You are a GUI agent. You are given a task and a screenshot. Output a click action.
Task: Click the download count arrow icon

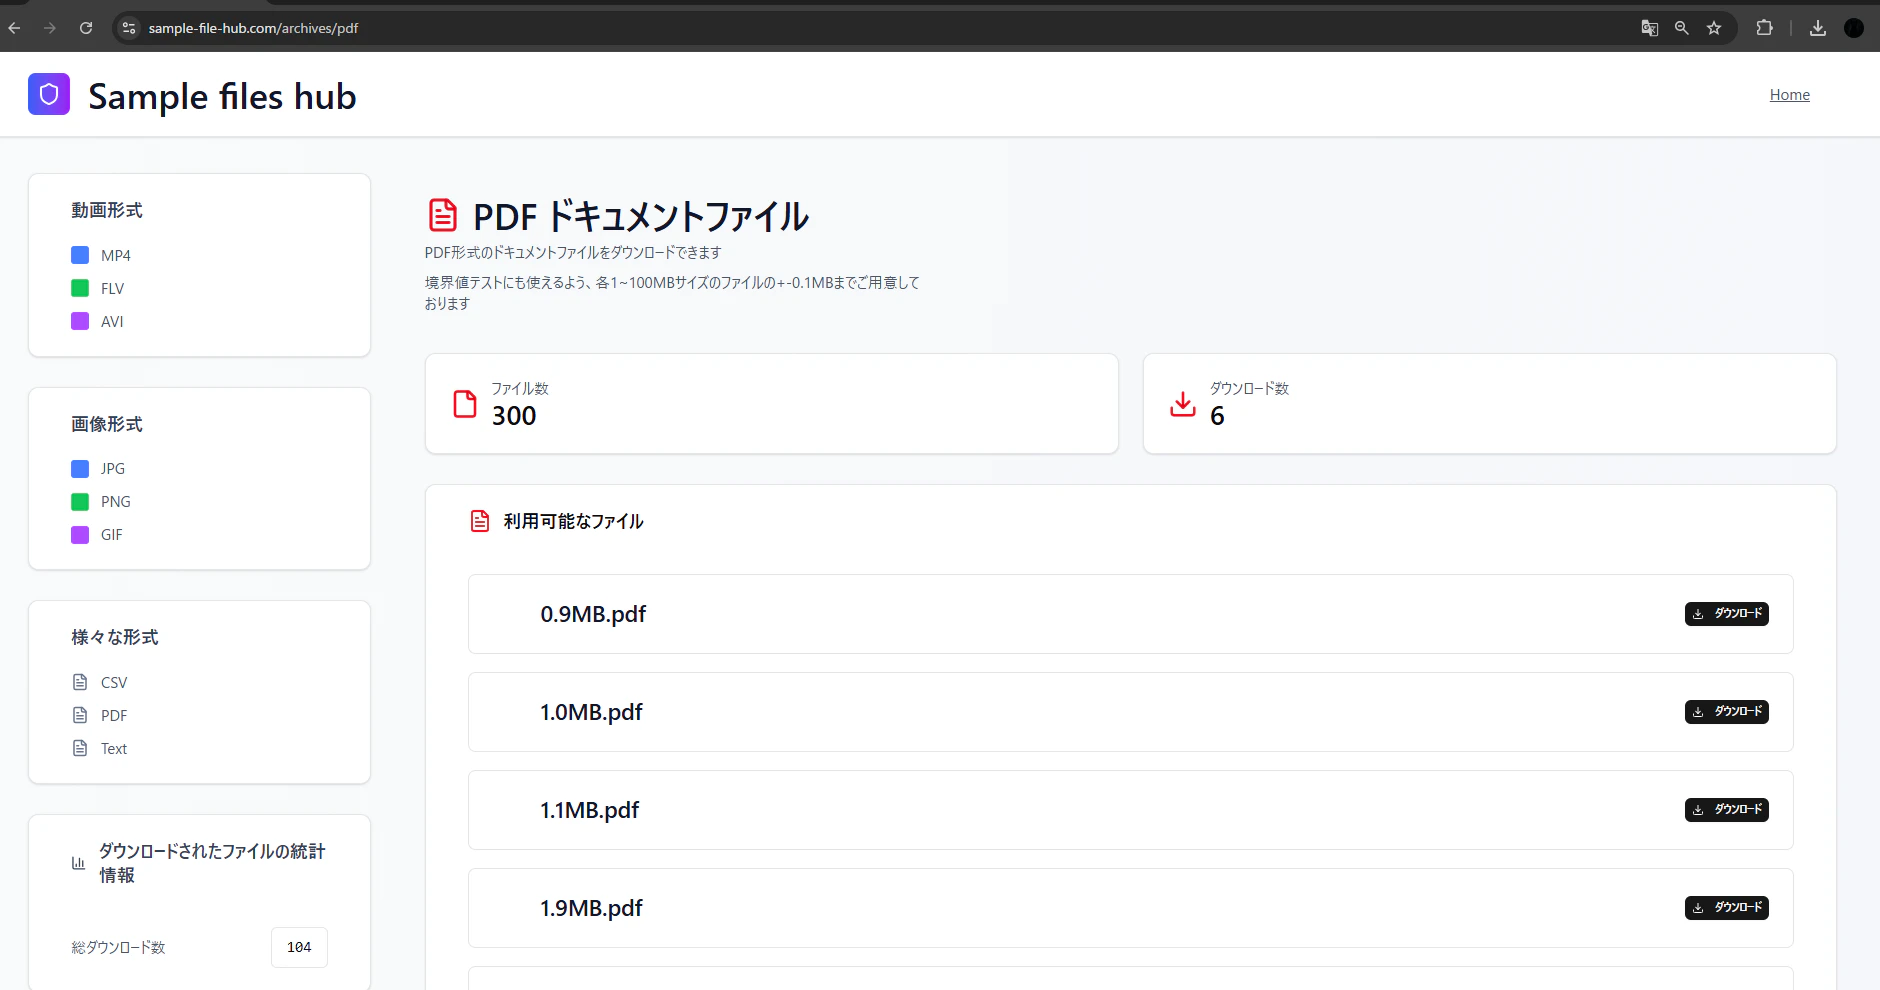point(1183,404)
